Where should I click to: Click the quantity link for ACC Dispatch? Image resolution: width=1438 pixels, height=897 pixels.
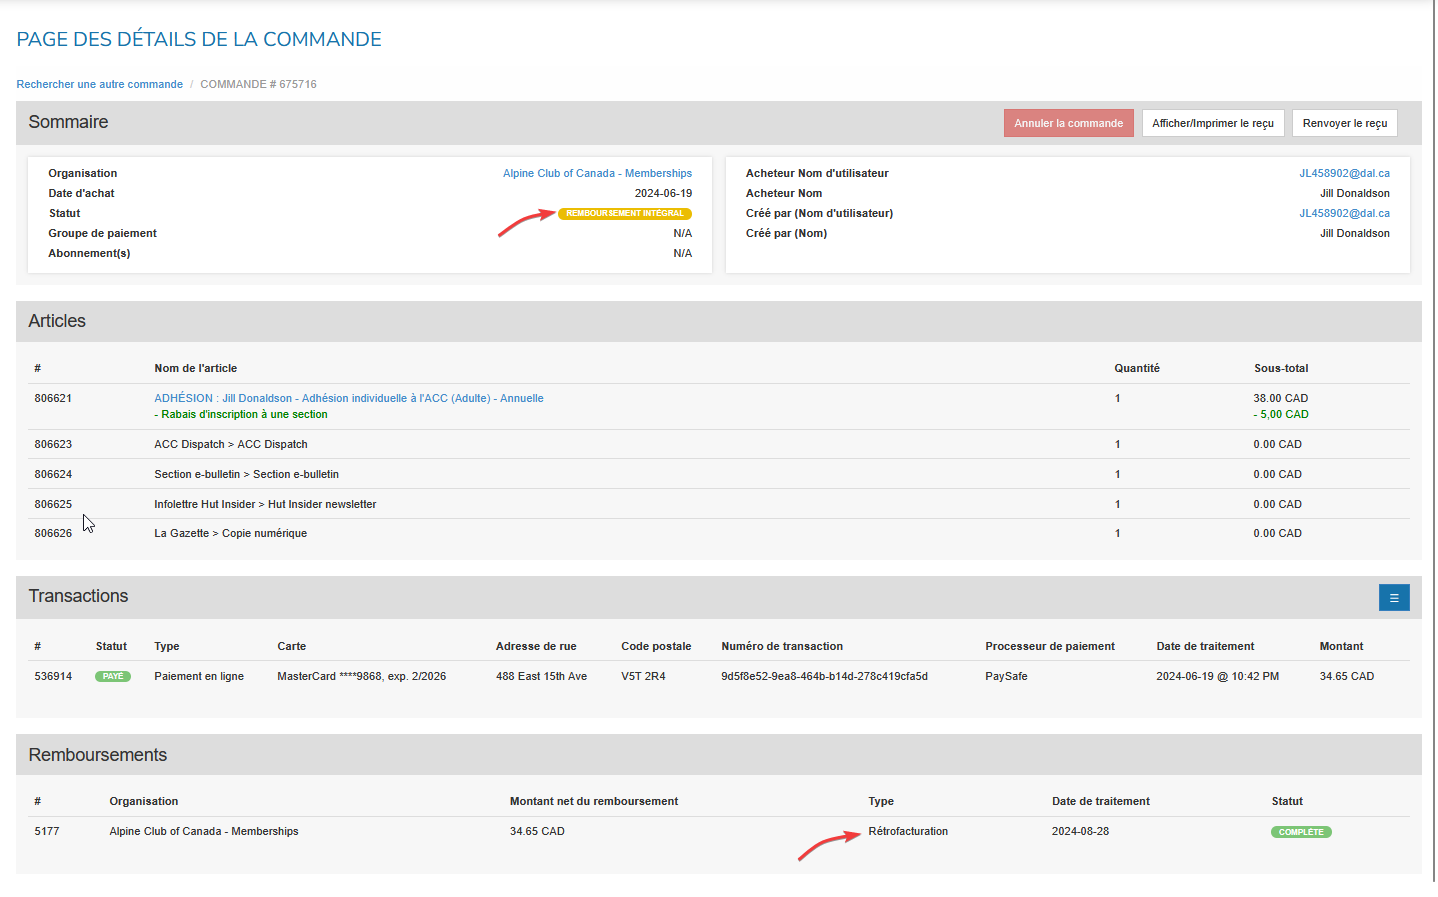point(1117,444)
